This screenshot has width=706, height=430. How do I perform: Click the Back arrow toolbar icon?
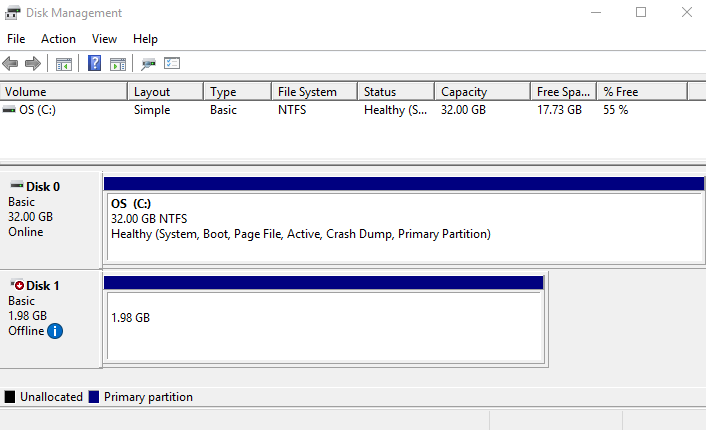click(x=11, y=64)
